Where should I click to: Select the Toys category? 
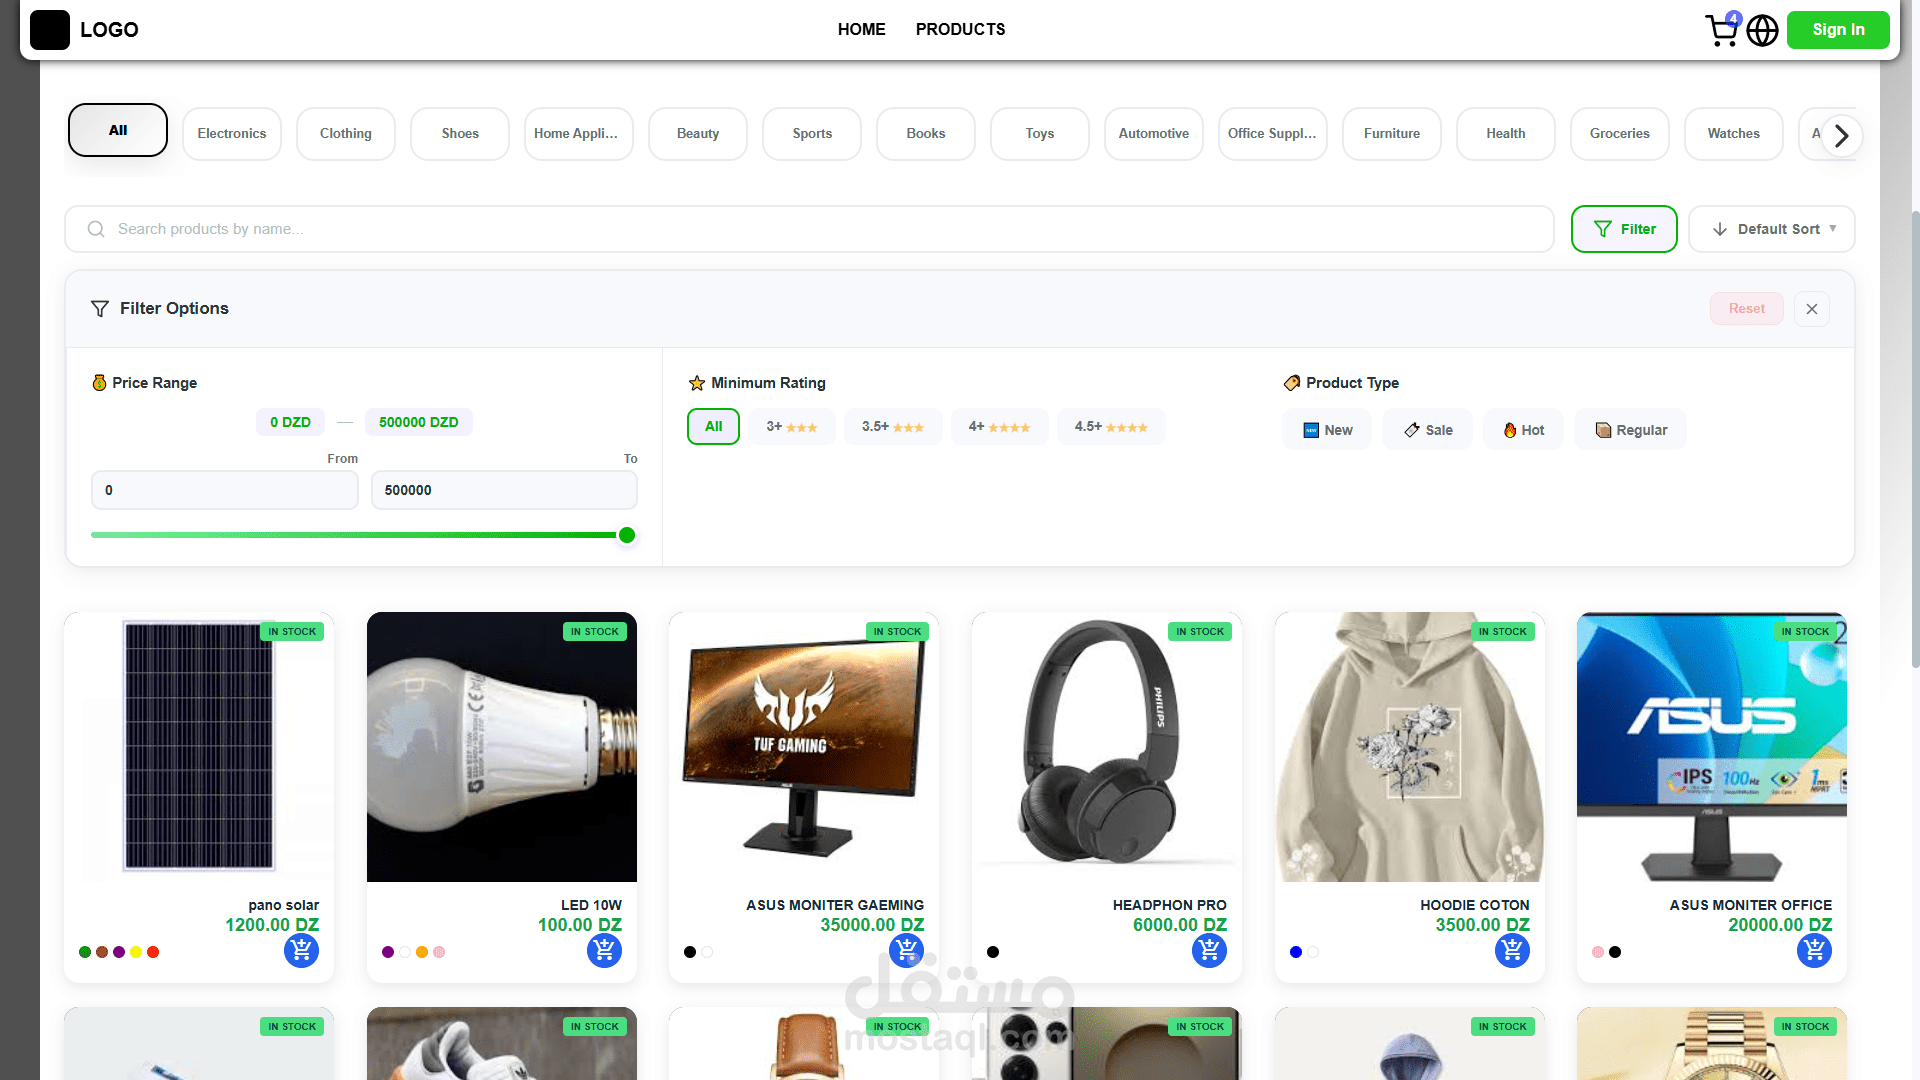[1040, 134]
